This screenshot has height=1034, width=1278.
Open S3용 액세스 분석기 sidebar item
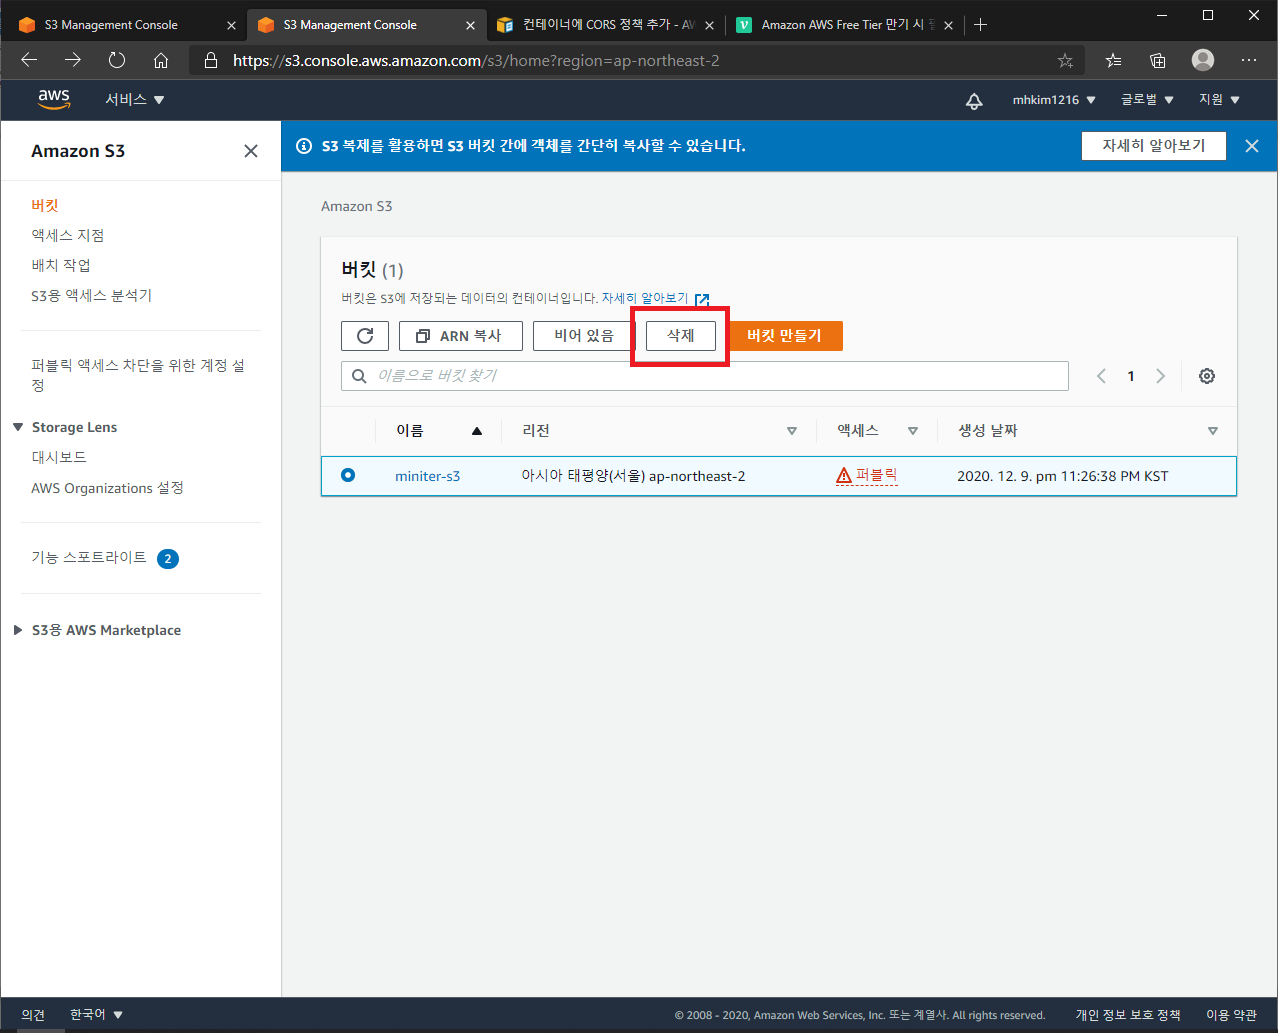pos(92,295)
